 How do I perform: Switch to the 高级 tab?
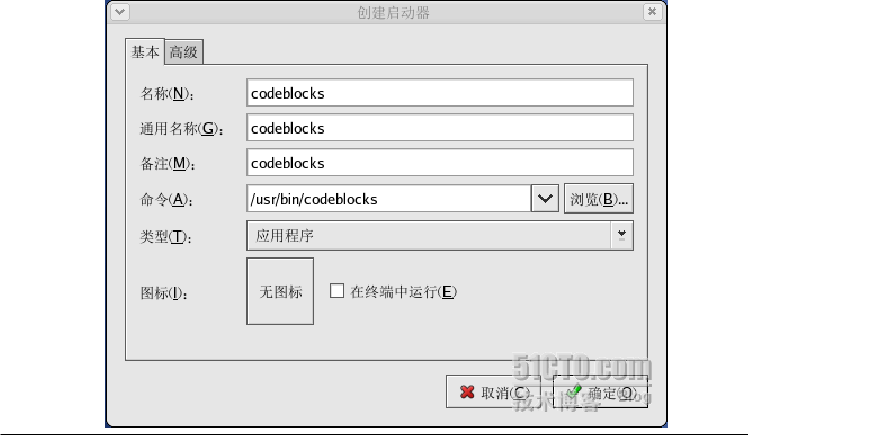pos(183,52)
